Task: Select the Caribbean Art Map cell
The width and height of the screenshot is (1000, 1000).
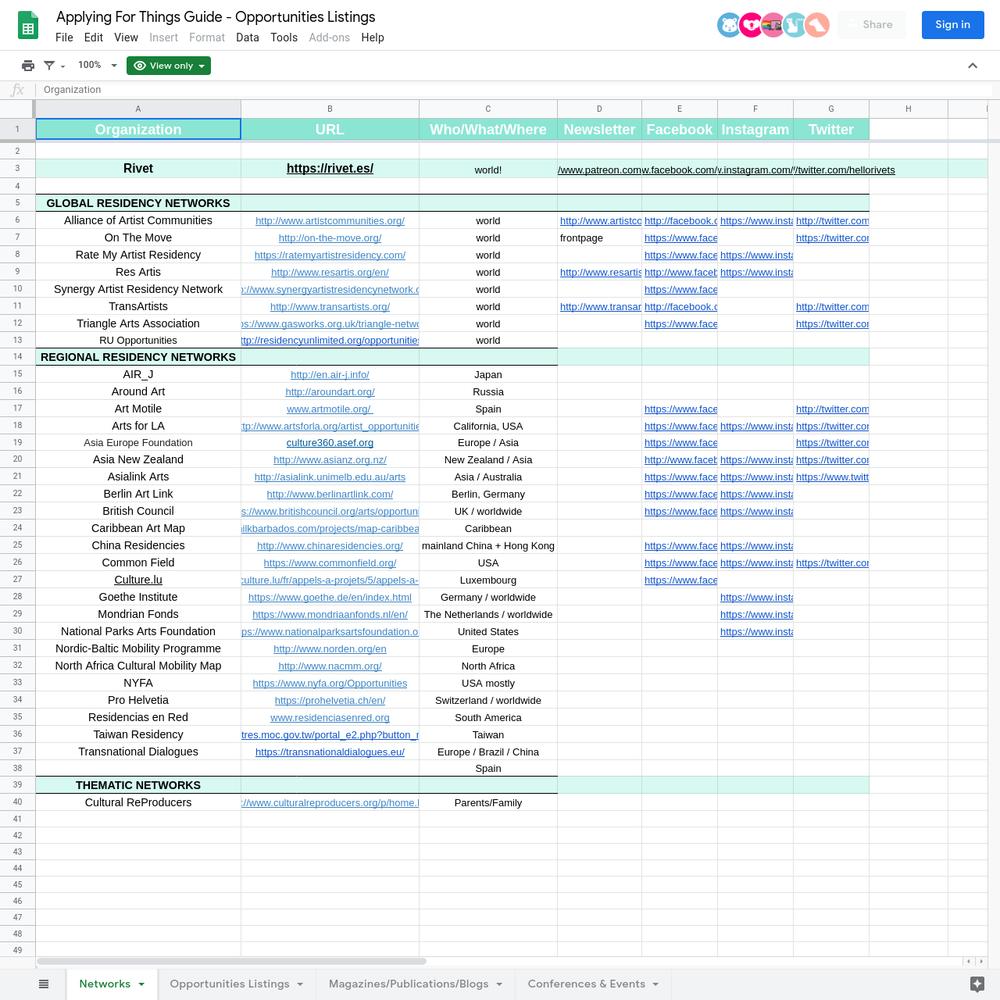Action: [x=138, y=528]
